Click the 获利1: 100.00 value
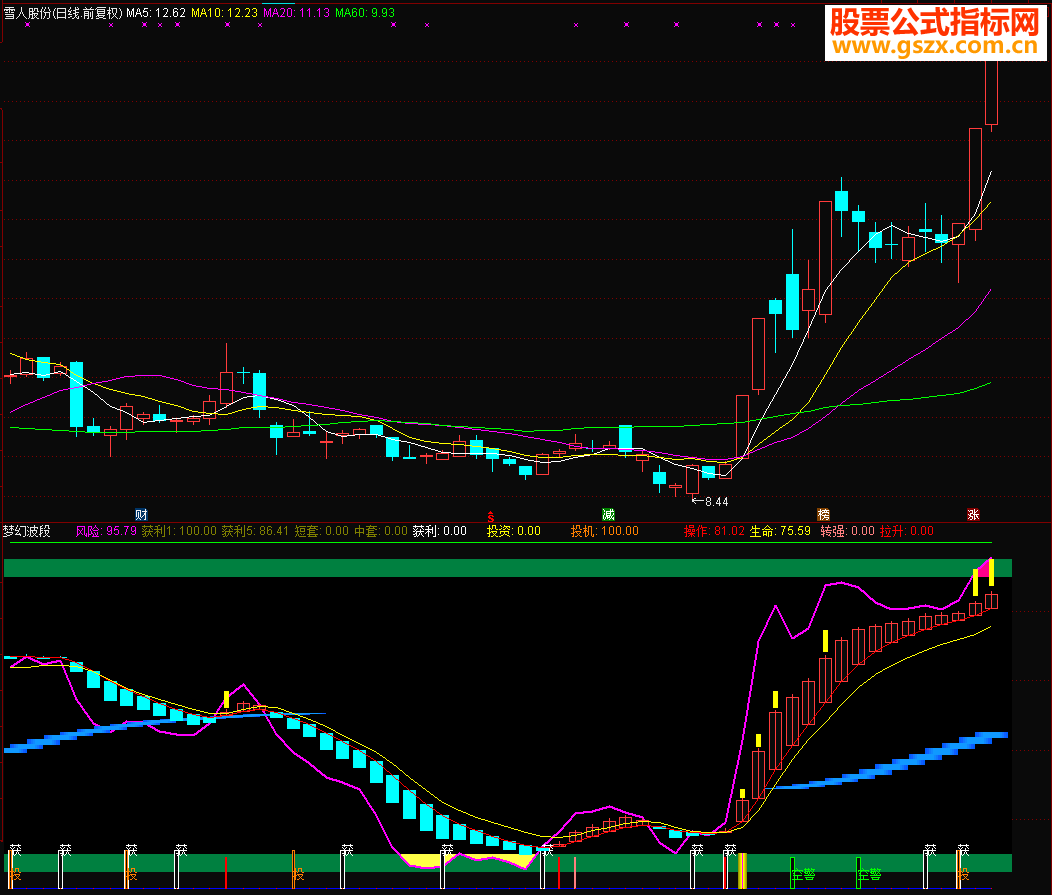 tap(179, 531)
